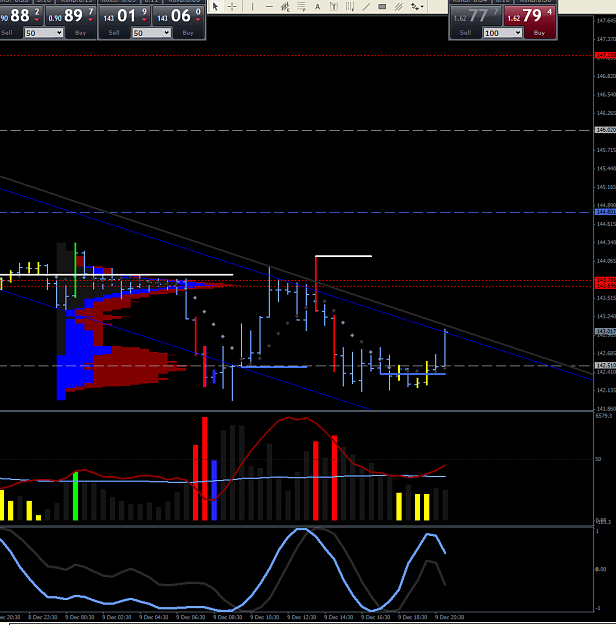Click the arrows objects icon
Image resolution: width=616 pixels, height=625 pixels.
pyautogui.click(x=415, y=6)
